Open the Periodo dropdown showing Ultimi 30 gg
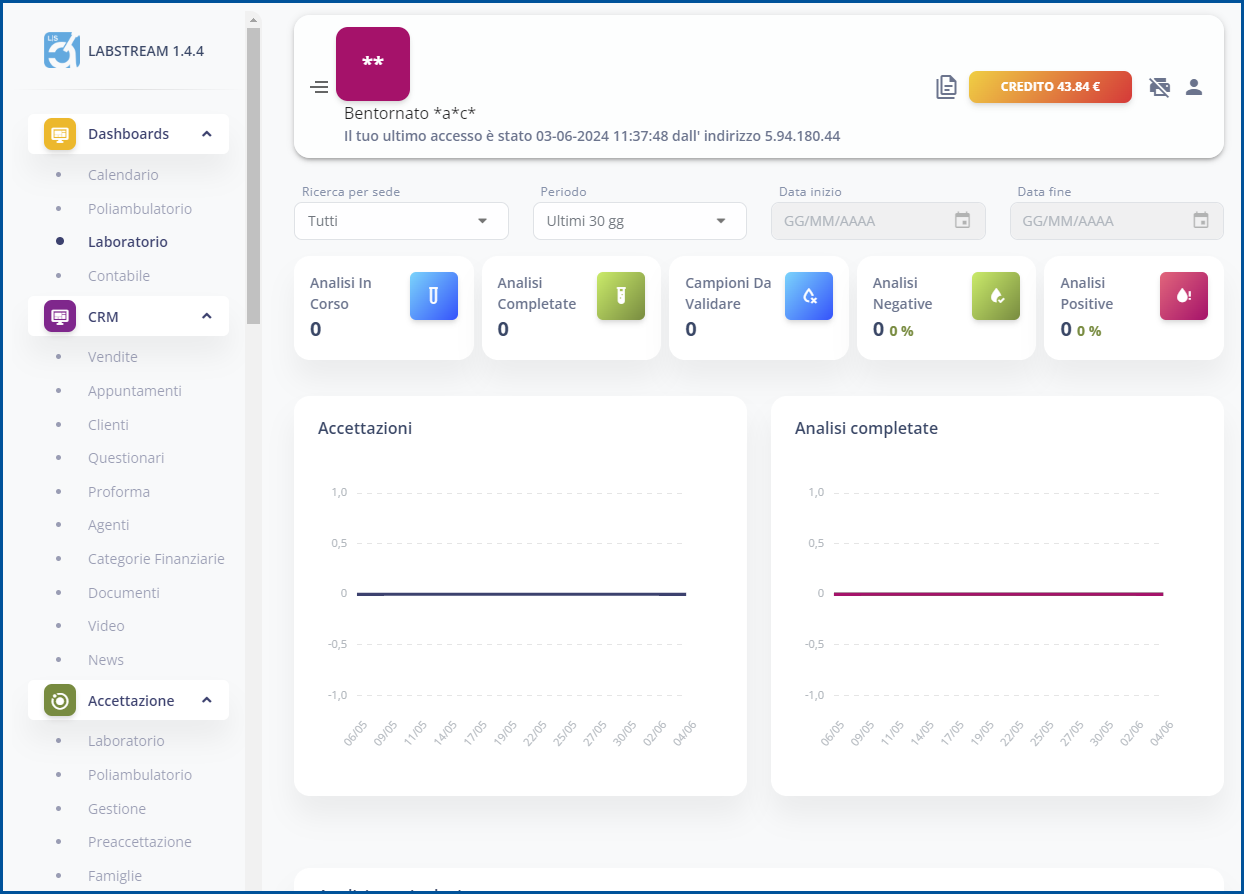 tap(639, 221)
